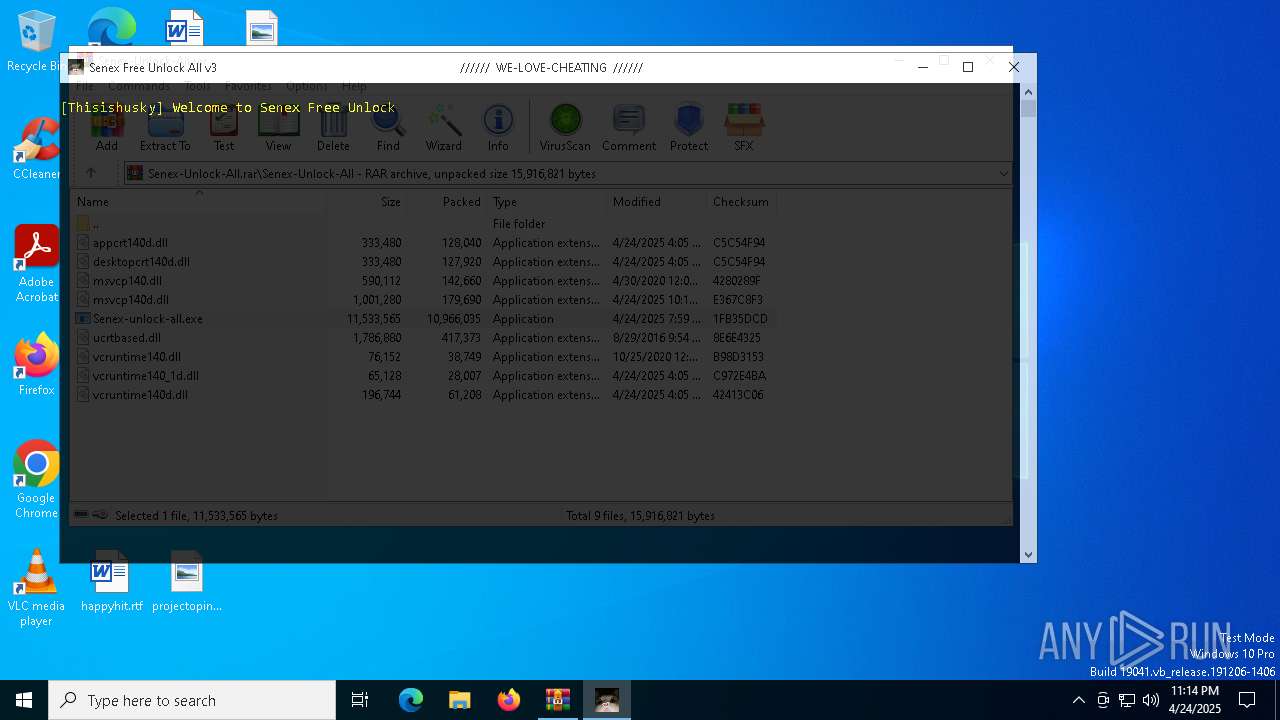The height and width of the screenshot is (720, 1280).
Task: Open File Explorer from the taskbar
Action: click(459, 700)
